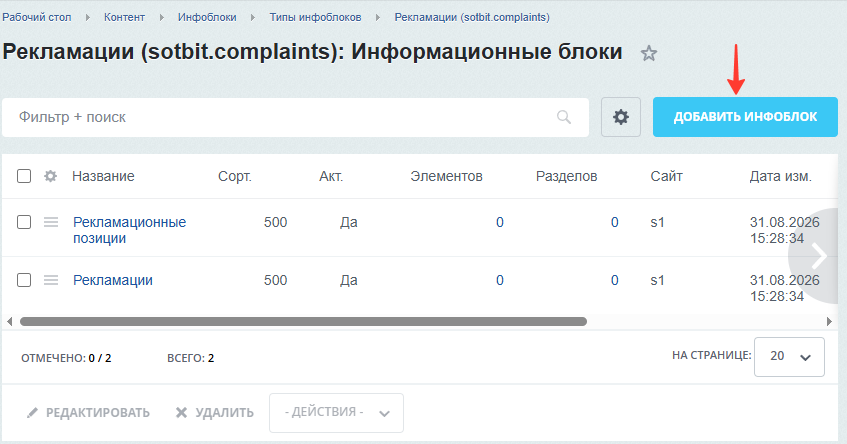Sort by Разделов column header
Screen dimensions: 847x444
567,176
